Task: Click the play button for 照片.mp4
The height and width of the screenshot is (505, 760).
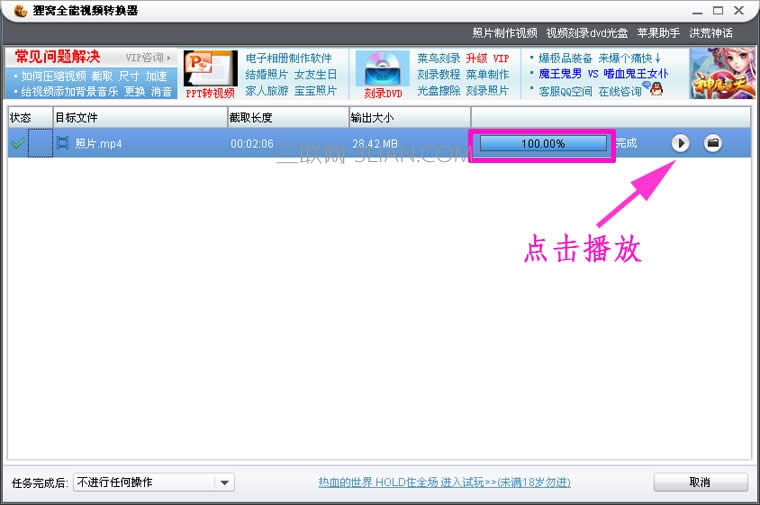Action: 680,143
